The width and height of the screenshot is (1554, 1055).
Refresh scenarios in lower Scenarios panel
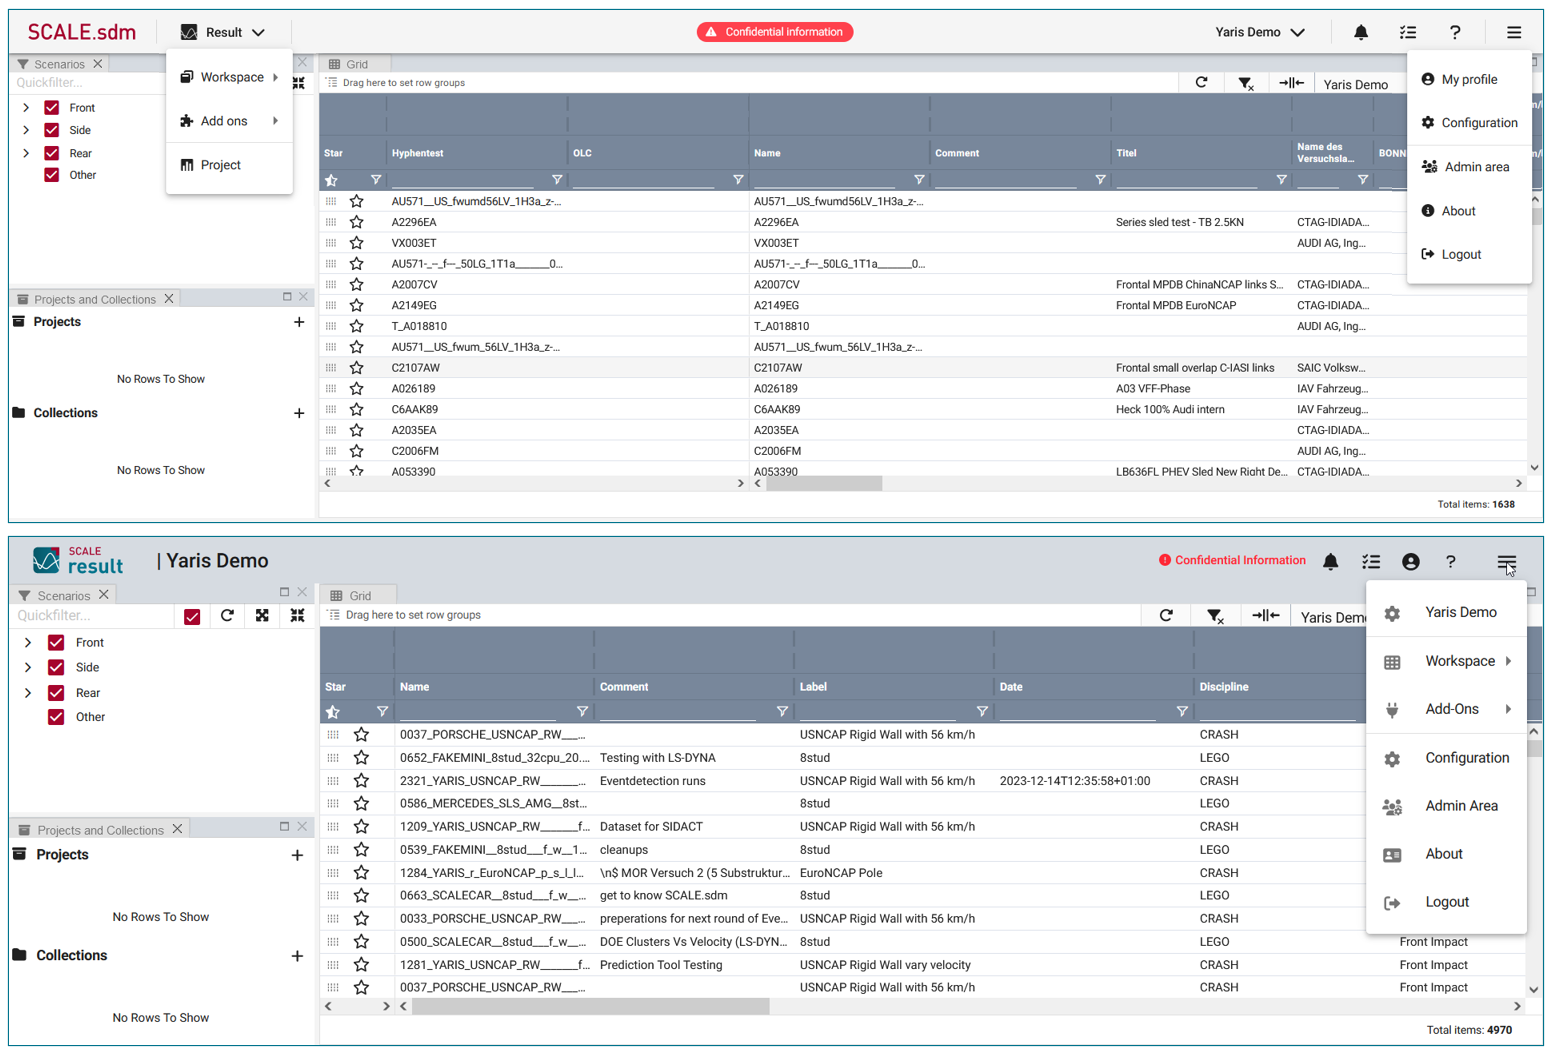(x=227, y=616)
